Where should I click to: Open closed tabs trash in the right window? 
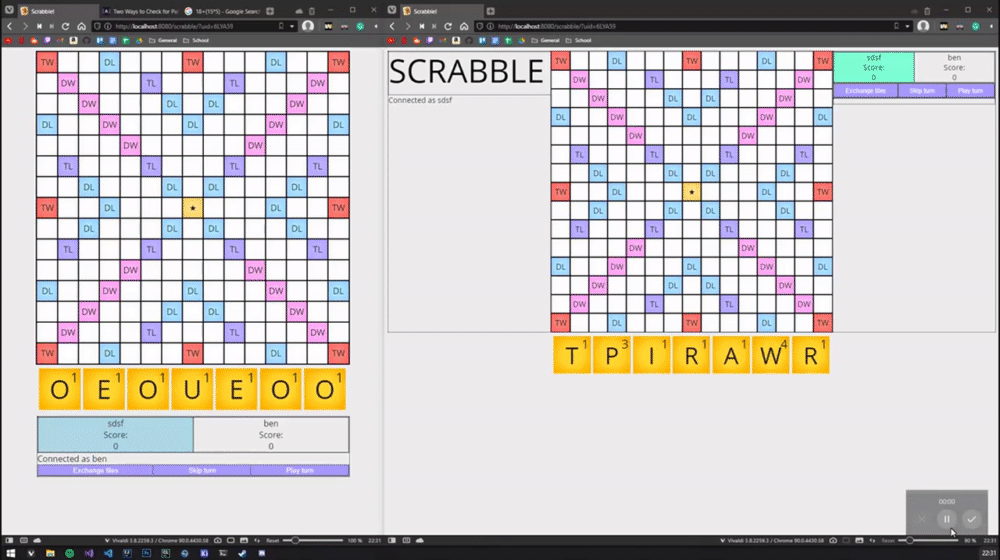tap(927, 11)
